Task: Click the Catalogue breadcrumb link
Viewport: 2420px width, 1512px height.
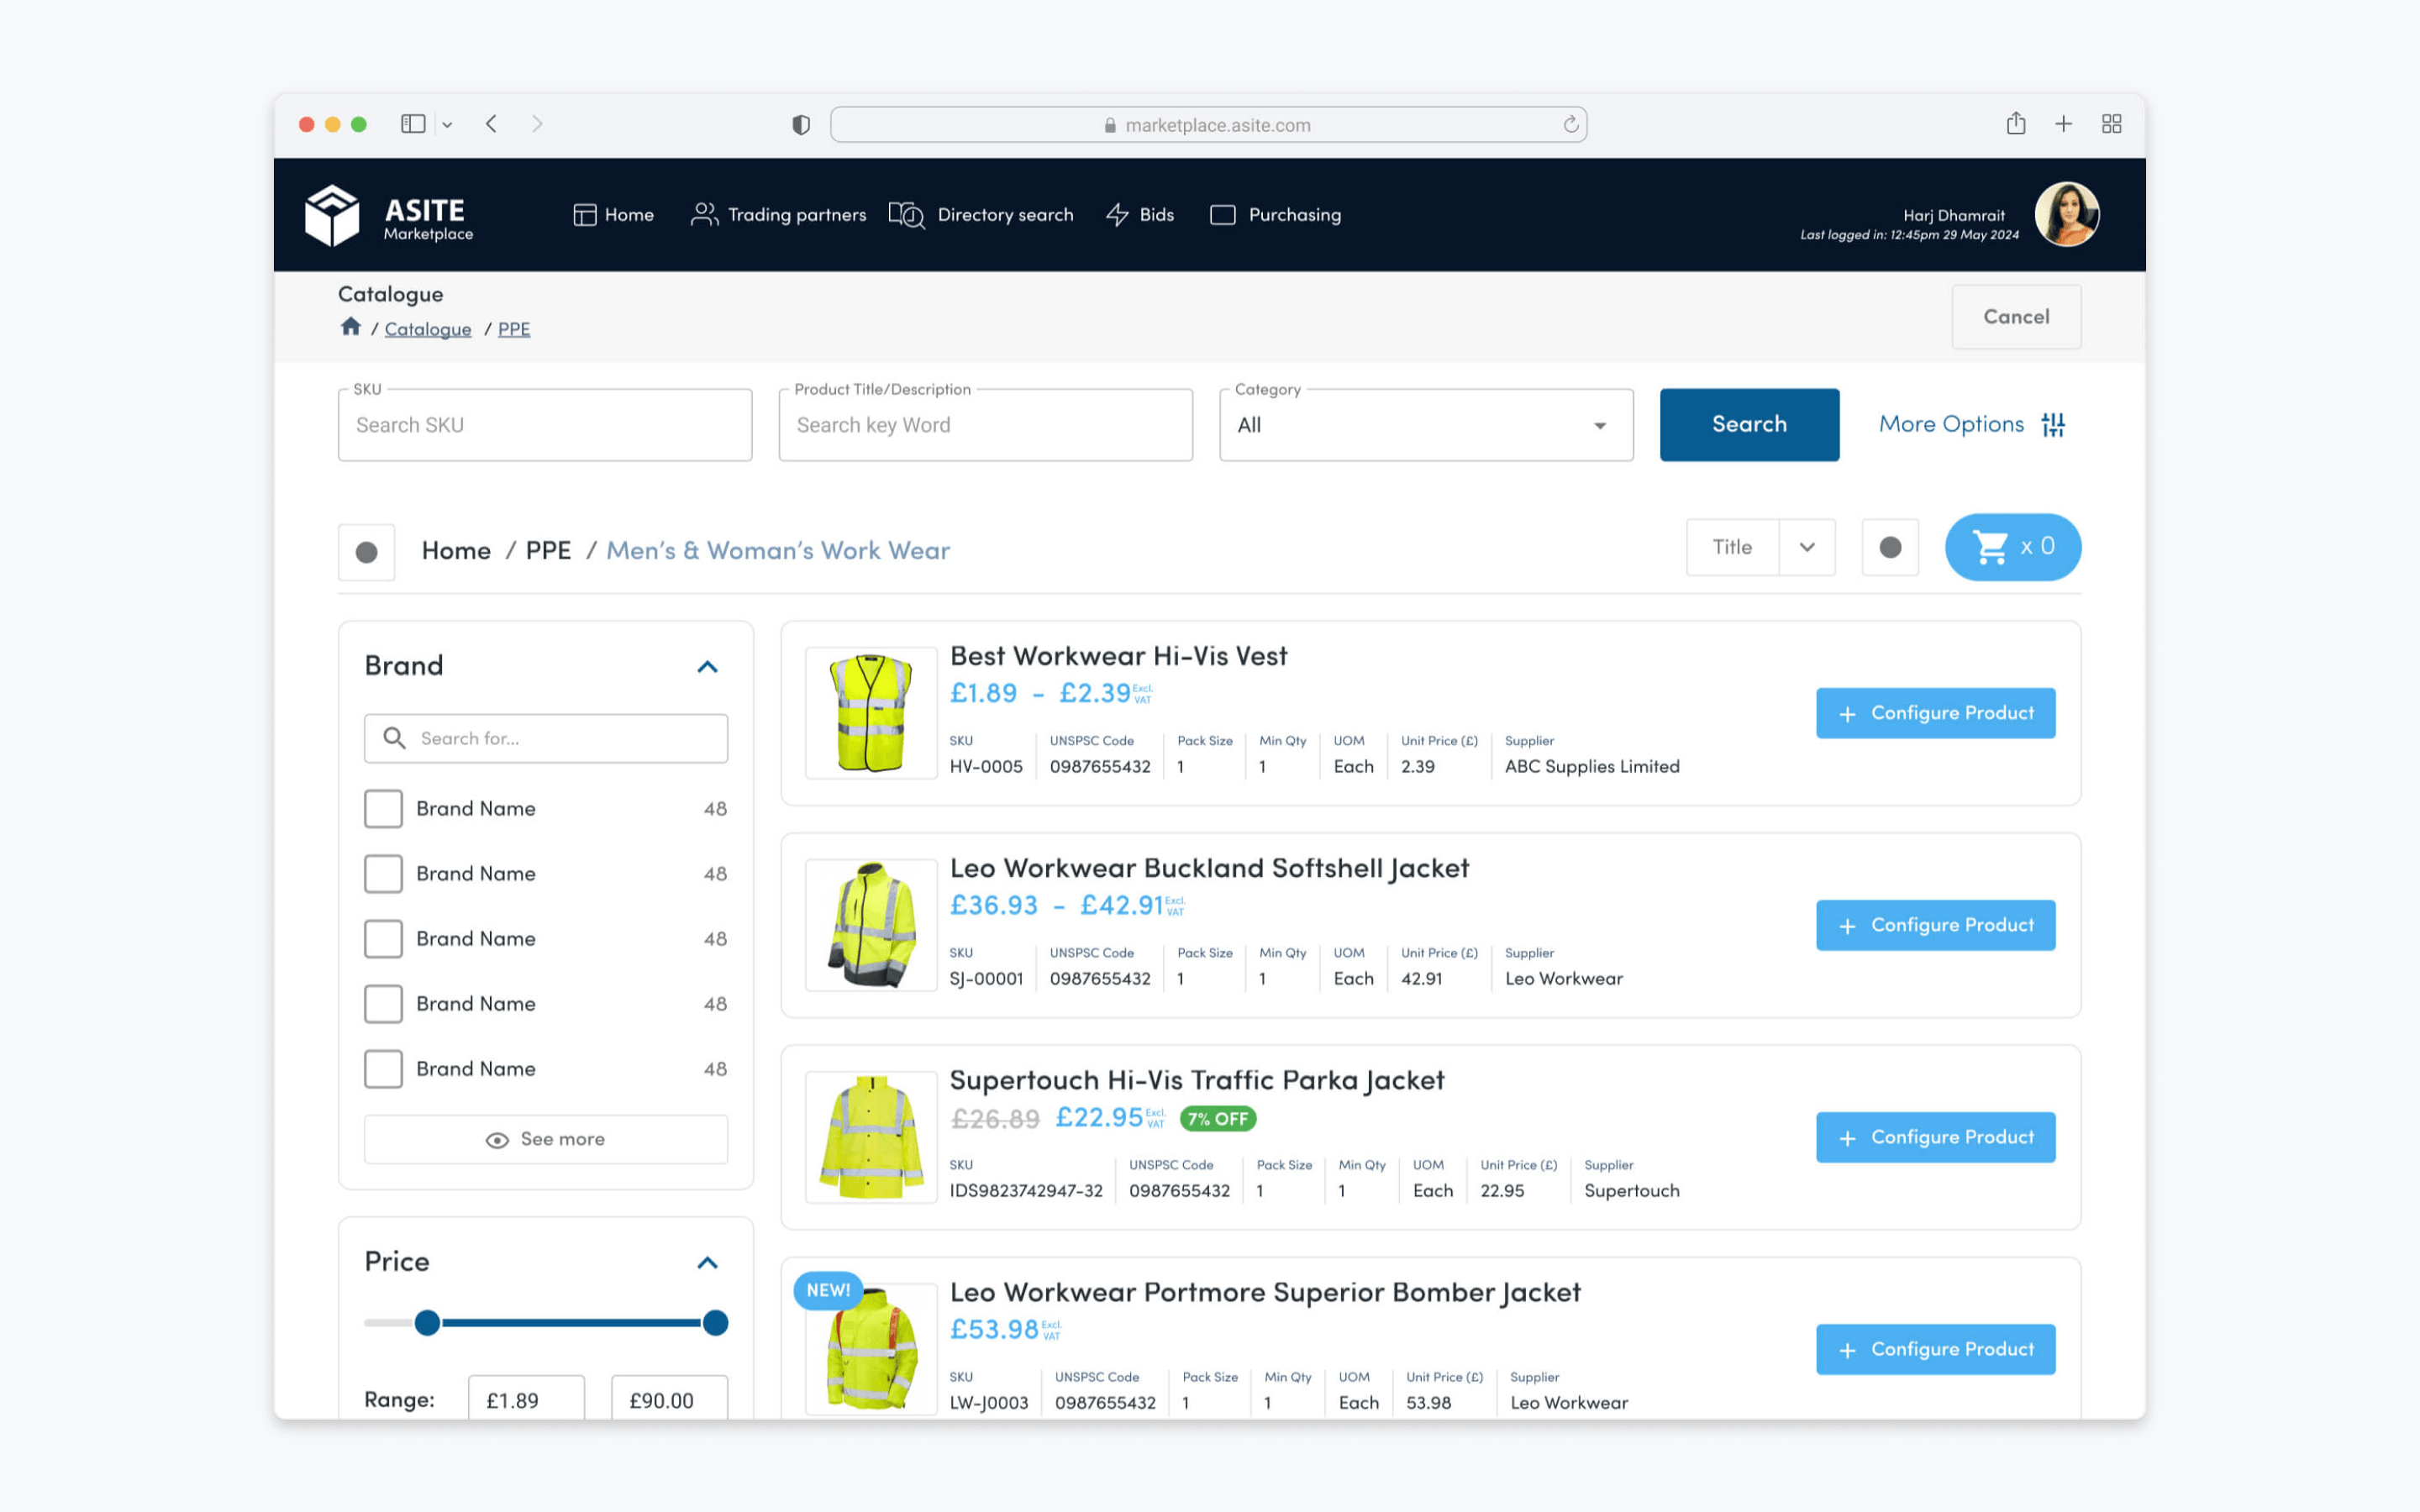Action: pos(428,329)
